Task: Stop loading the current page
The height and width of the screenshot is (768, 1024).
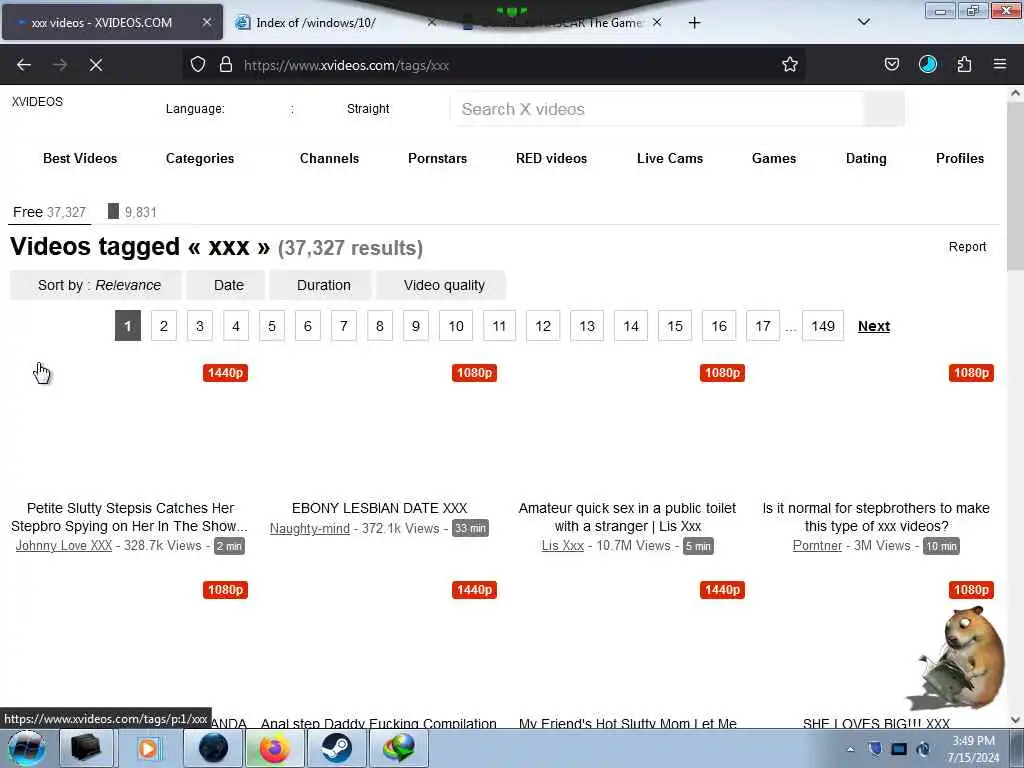Action: (x=96, y=65)
